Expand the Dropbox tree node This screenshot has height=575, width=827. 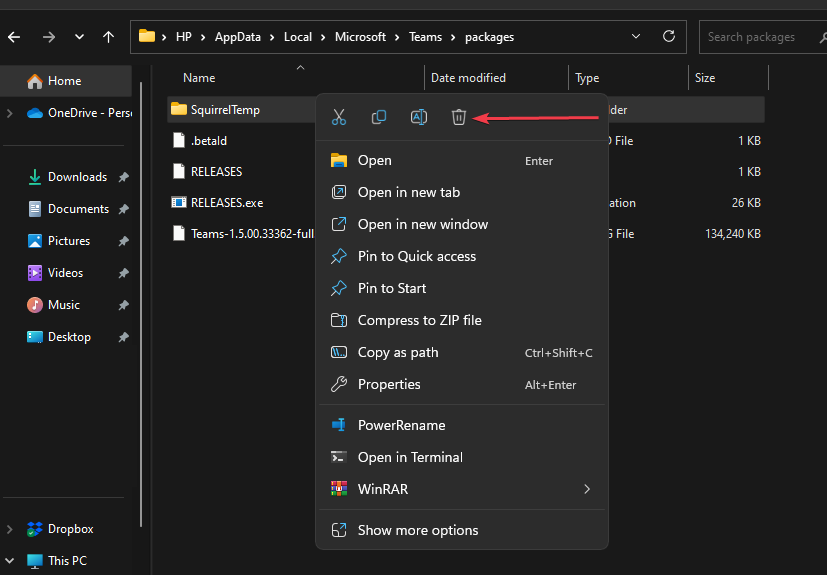9,529
